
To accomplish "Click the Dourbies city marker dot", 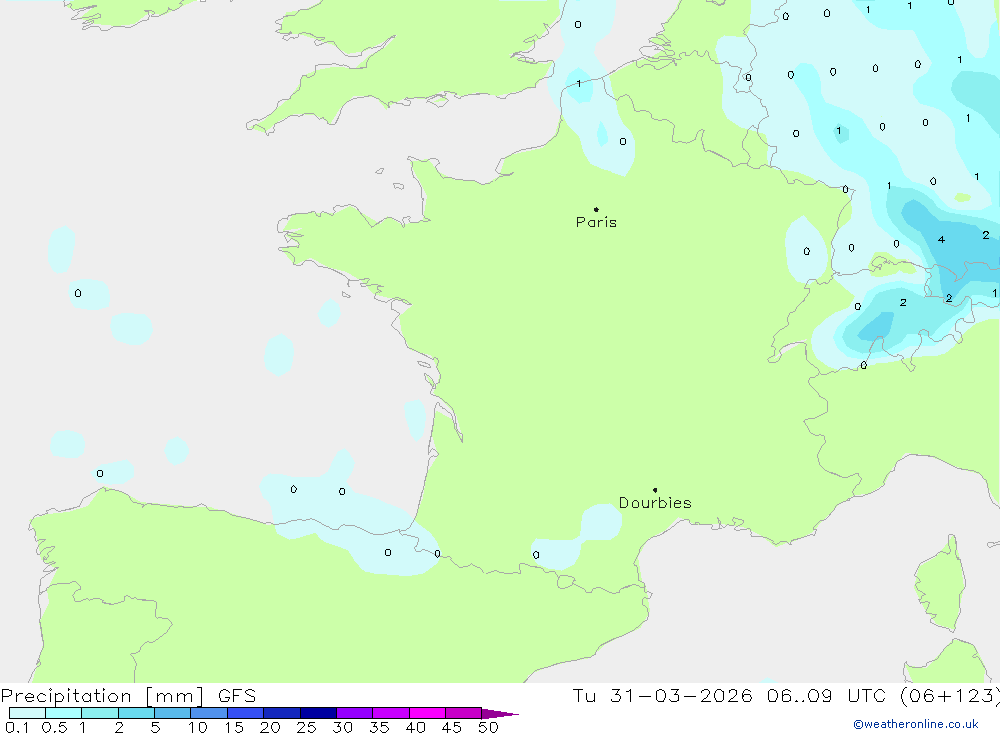I will pyautogui.click(x=655, y=490).
